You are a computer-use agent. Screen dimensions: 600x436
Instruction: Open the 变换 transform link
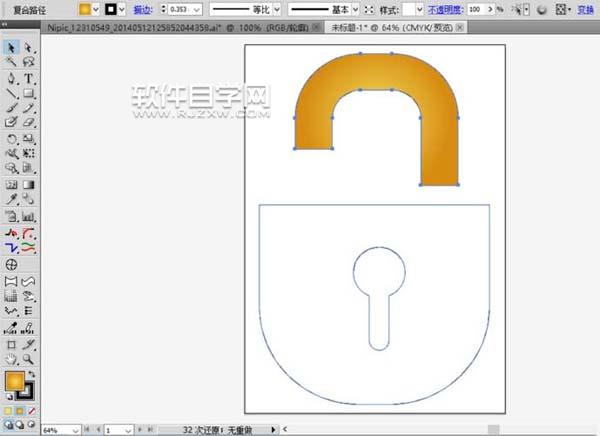[x=585, y=10]
